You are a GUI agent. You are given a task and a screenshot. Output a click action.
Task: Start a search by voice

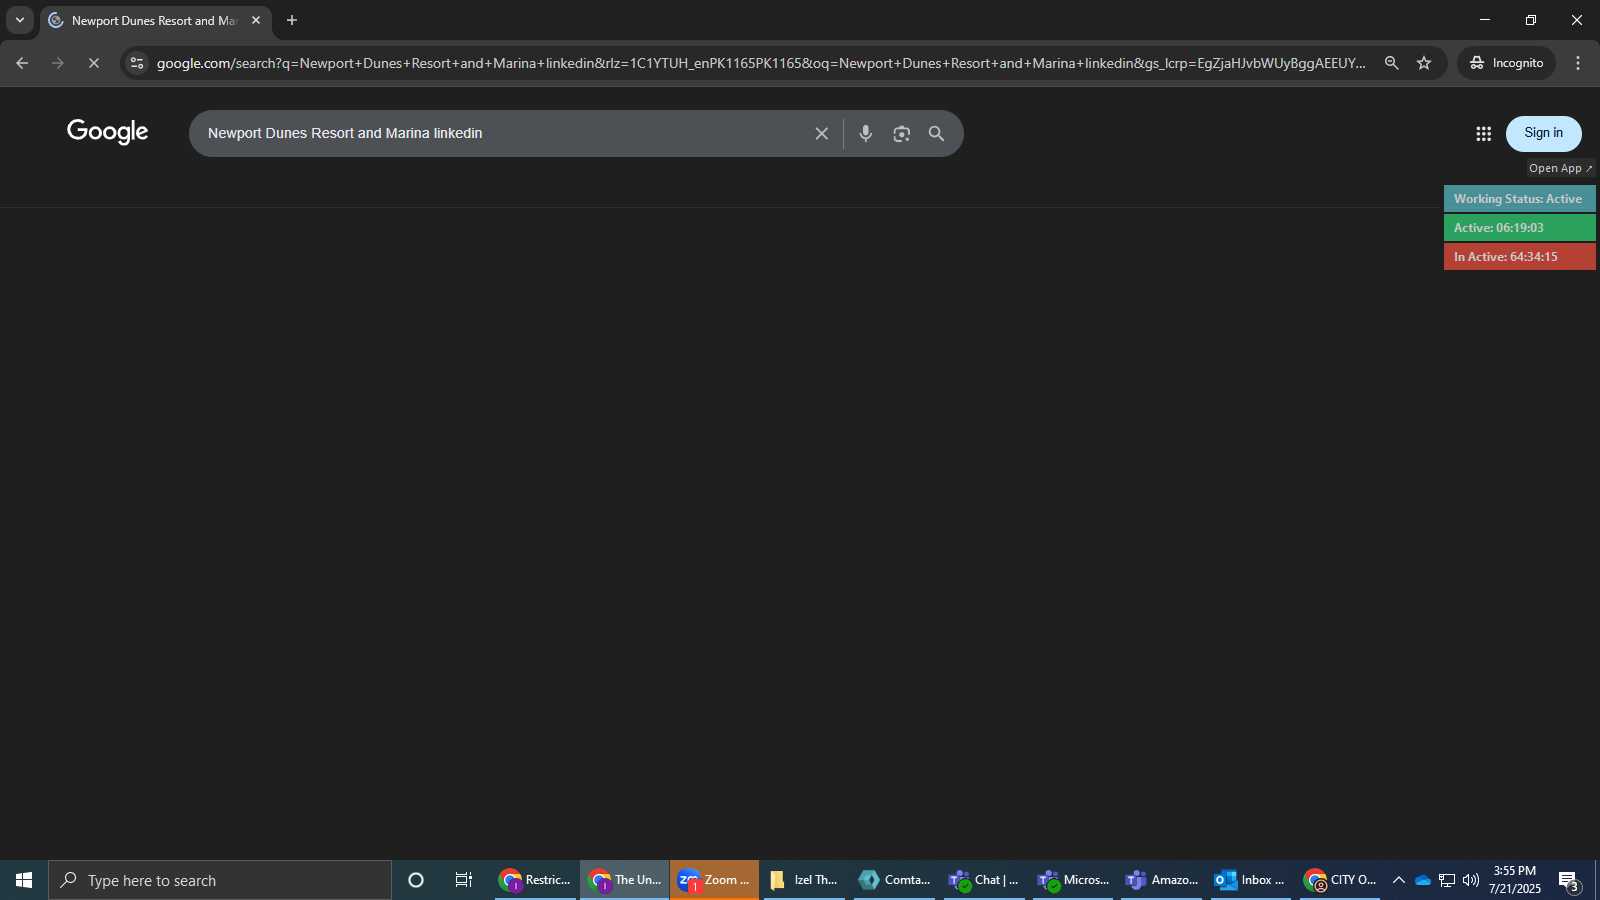tap(866, 133)
